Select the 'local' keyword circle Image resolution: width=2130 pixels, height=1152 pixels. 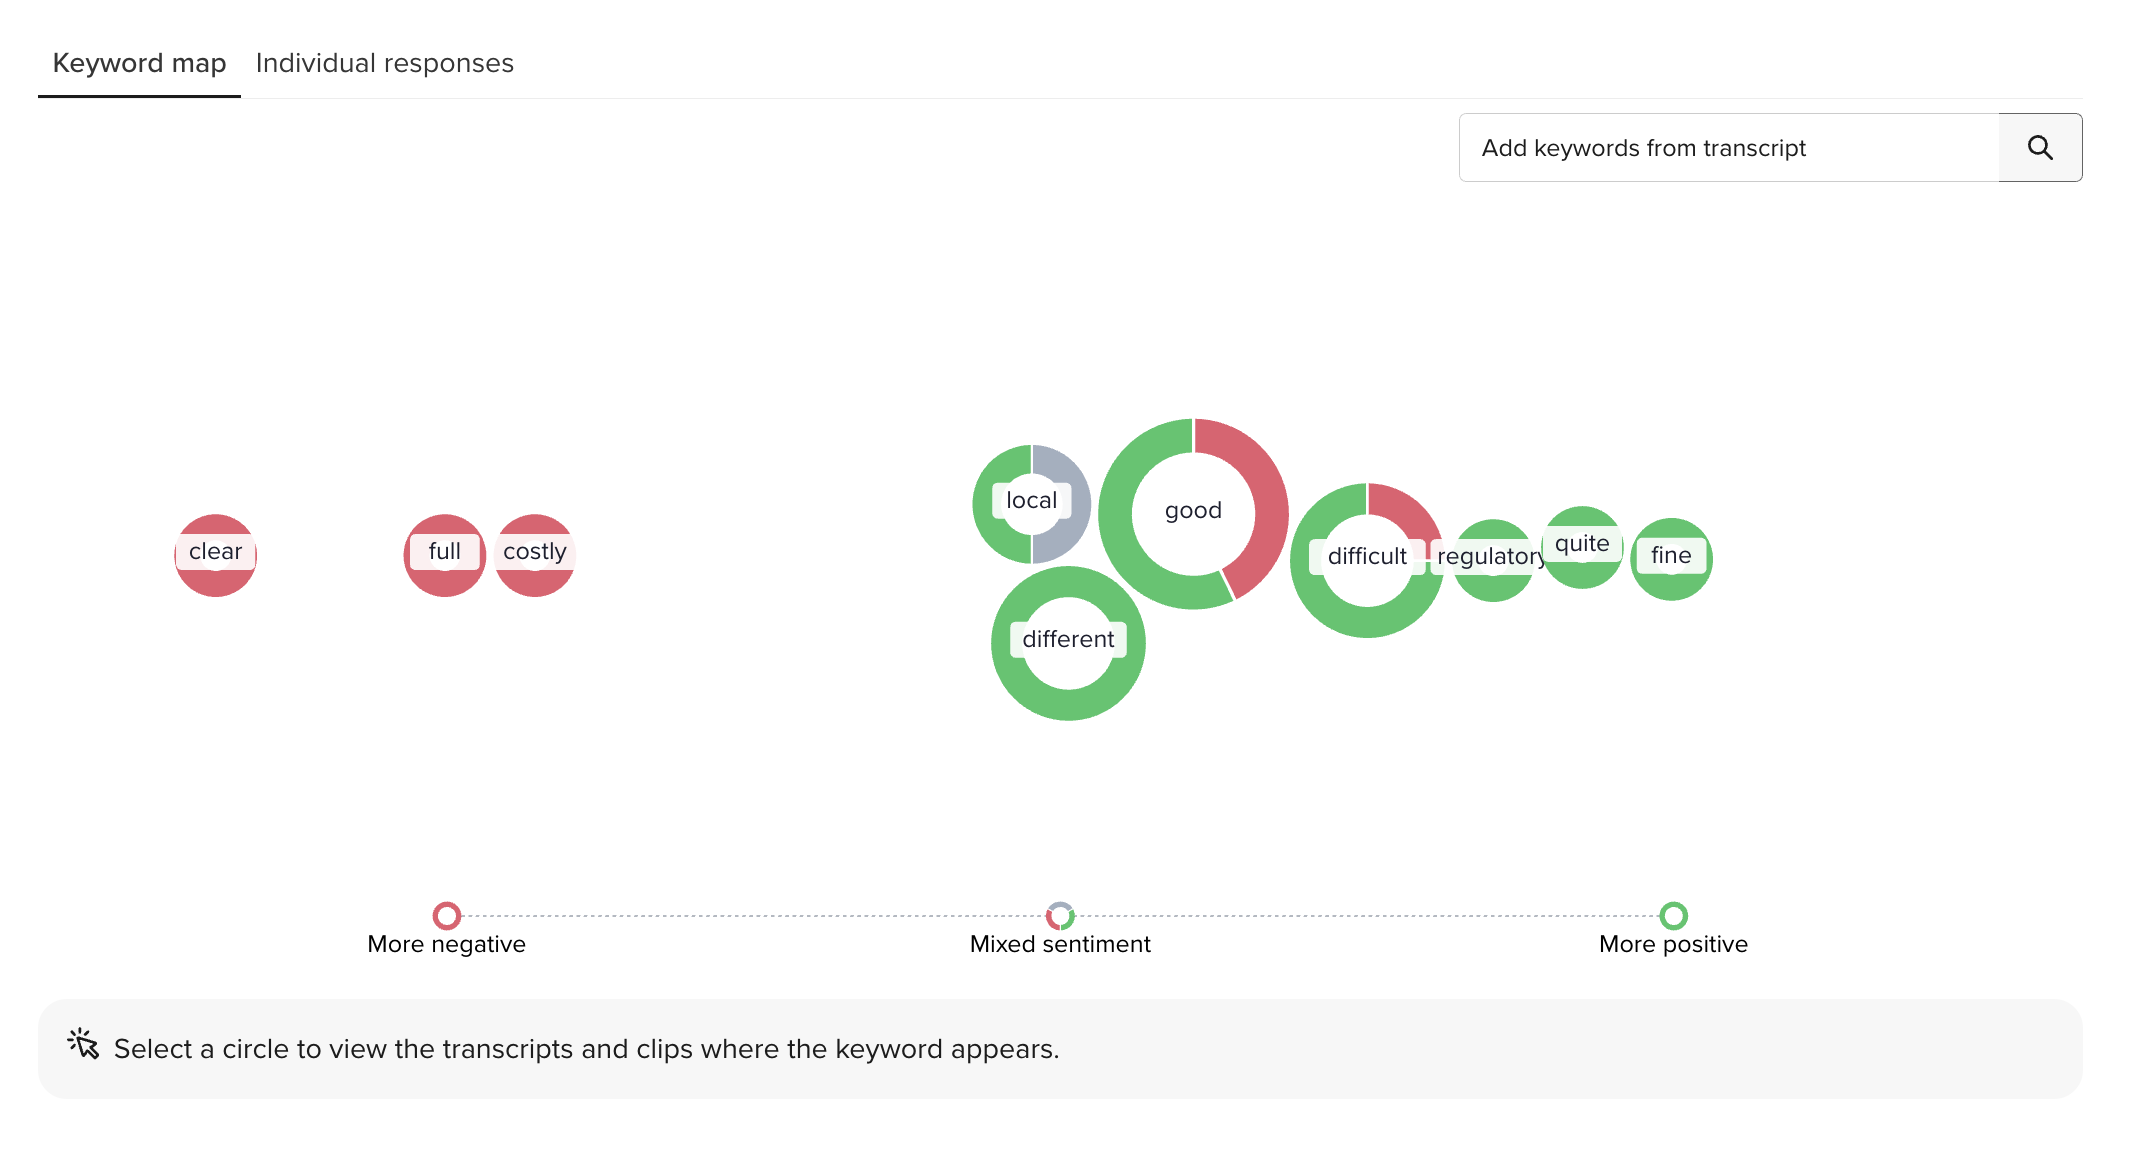coord(1030,501)
